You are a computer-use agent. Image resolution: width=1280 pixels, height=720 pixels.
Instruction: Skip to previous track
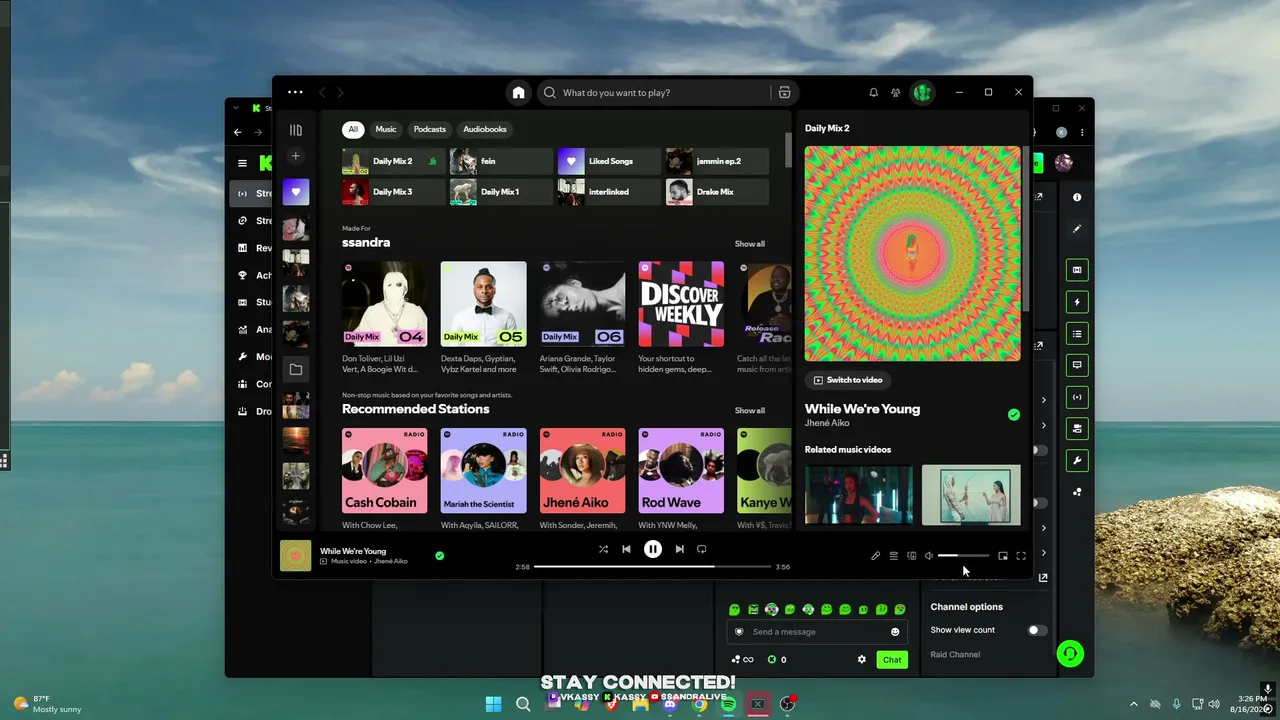(626, 549)
